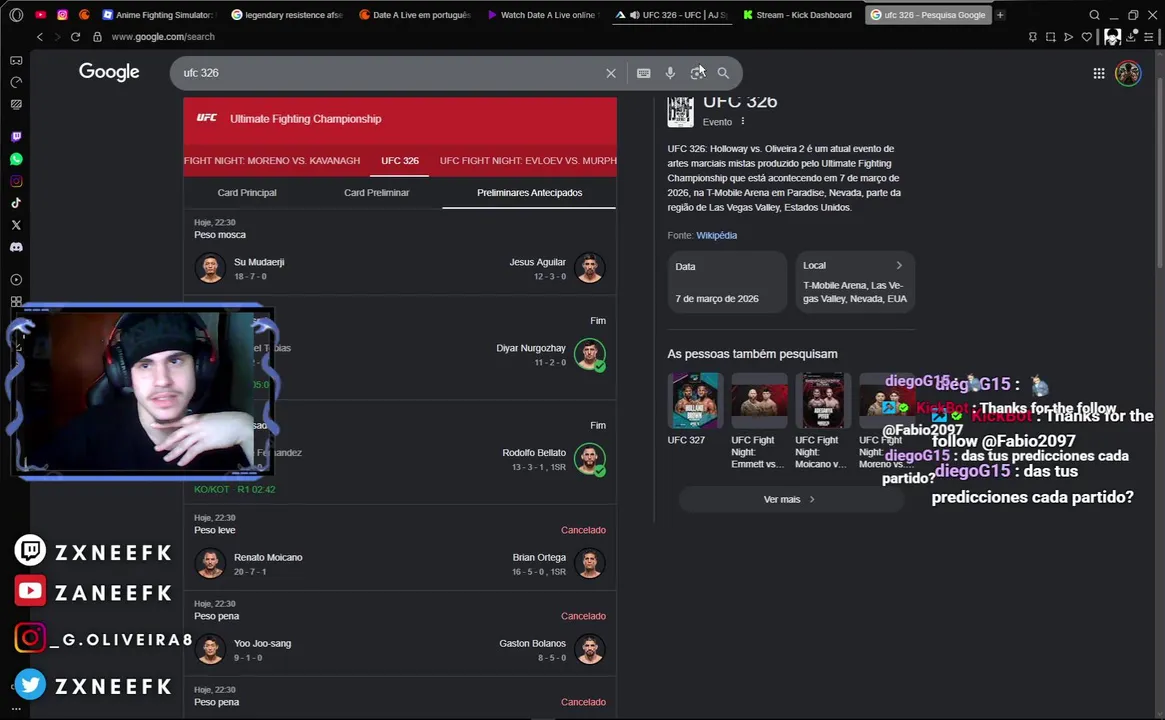Open Discord panel in sidebar
The height and width of the screenshot is (720, 1165).
[16, 247]
